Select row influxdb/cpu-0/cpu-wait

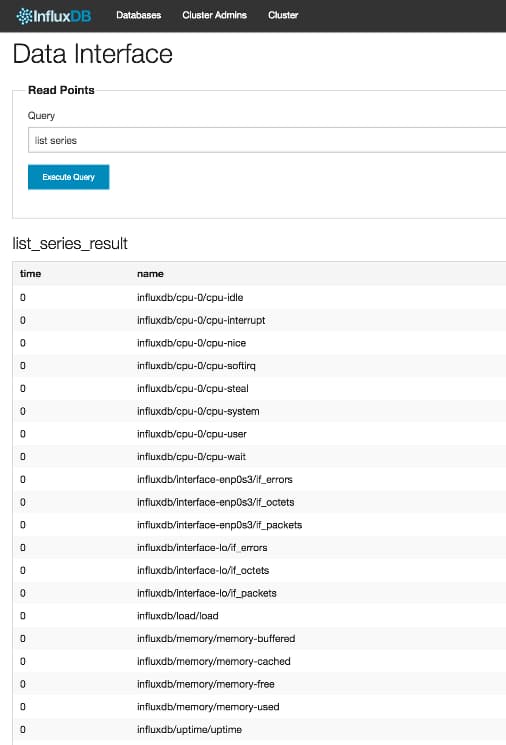259,457
